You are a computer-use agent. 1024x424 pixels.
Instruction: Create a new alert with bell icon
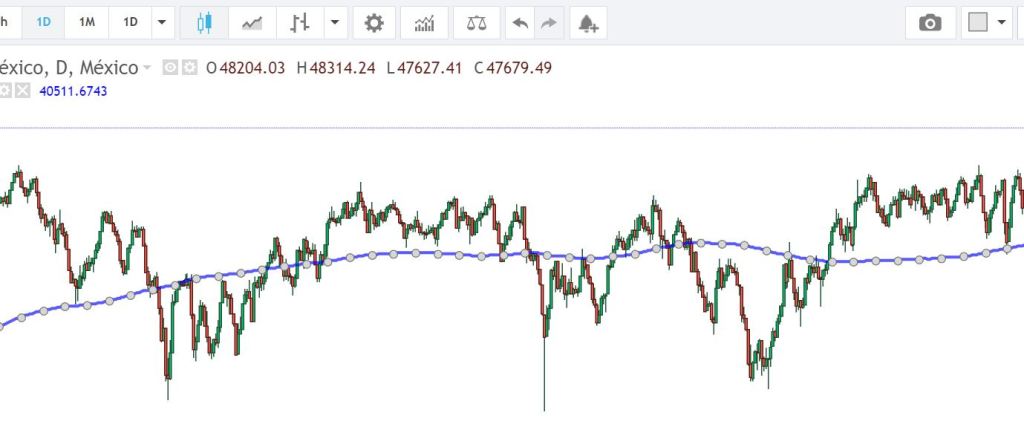588,22
